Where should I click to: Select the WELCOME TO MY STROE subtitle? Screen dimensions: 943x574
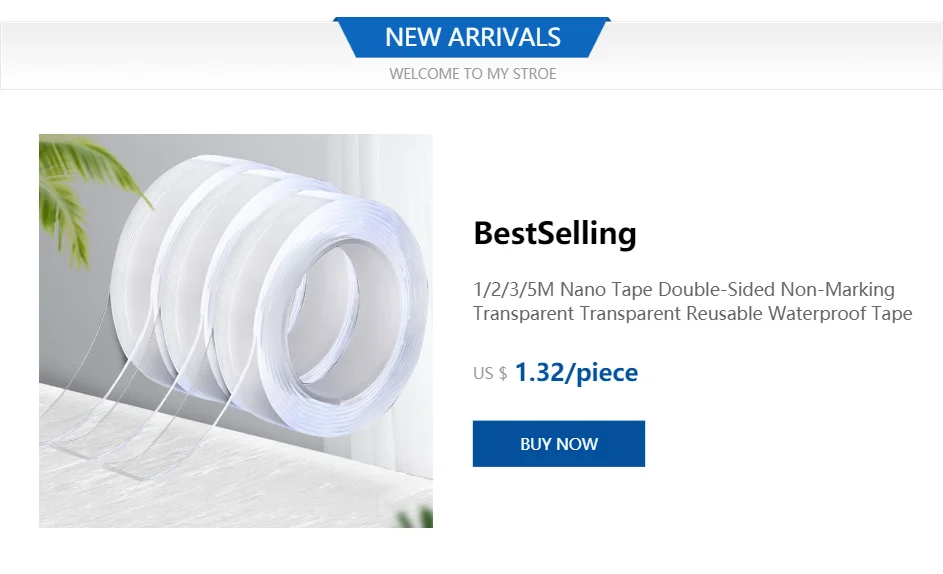click(473, 74)
